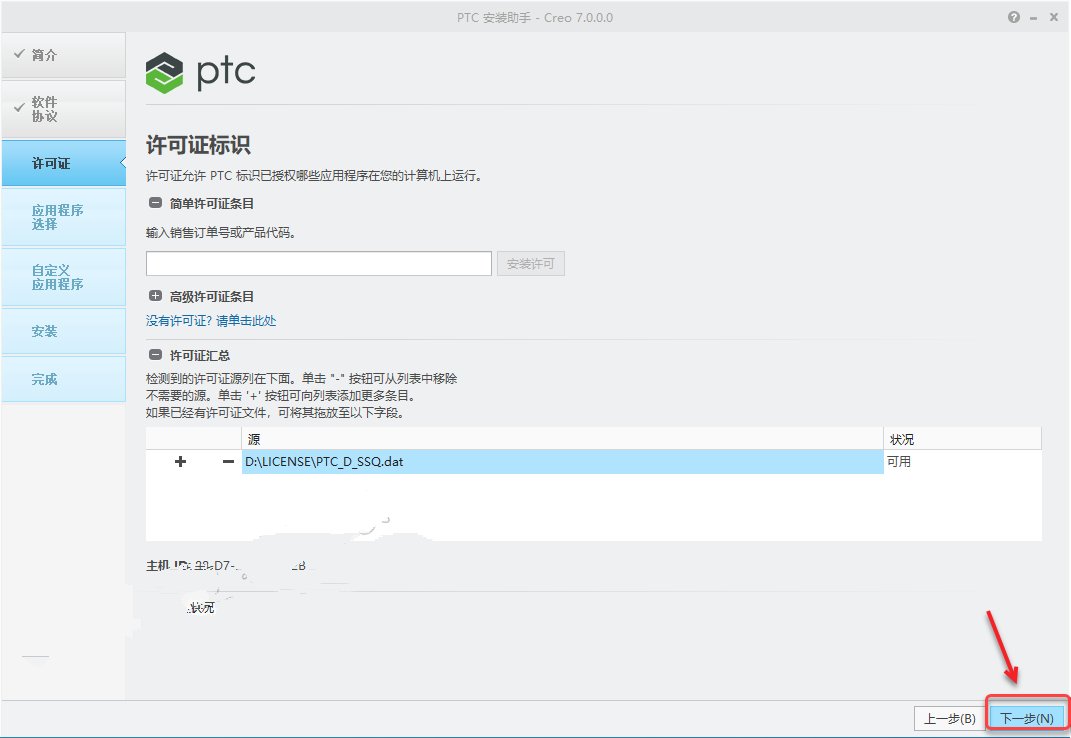Click the 状况 column header

pyautogui.click(x=962, y=439)
